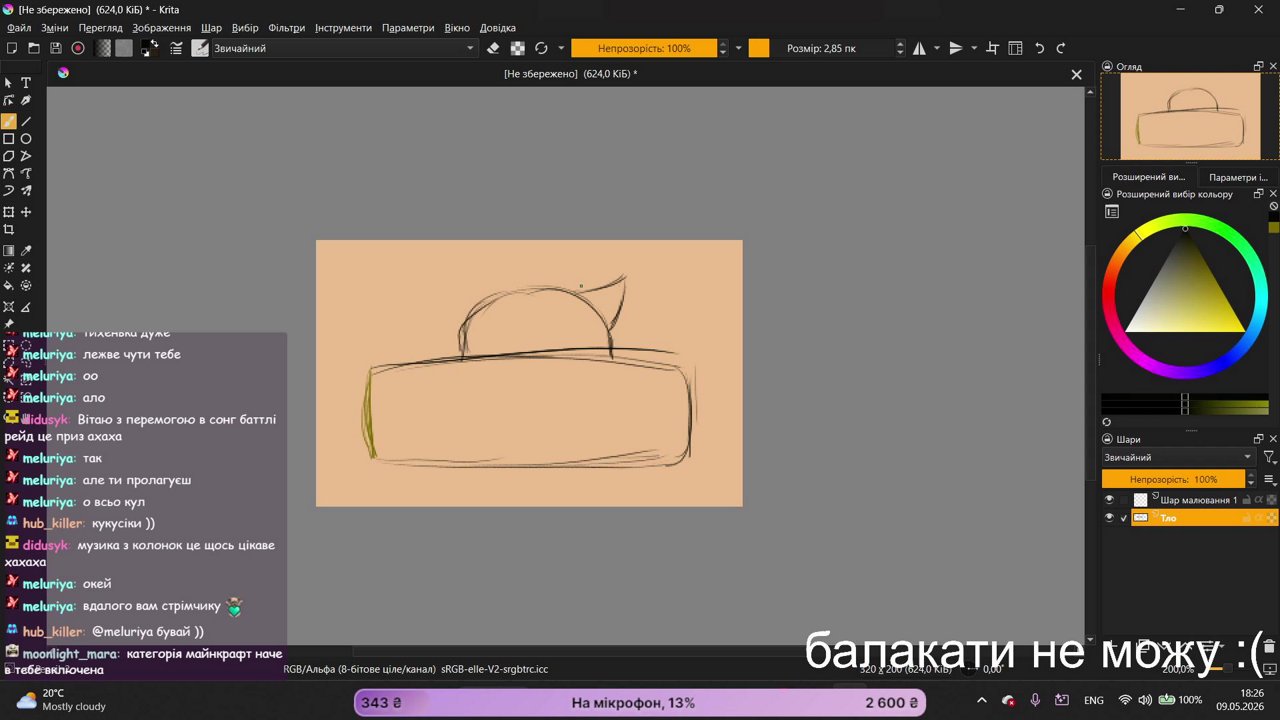Screen dimensions: 1280x720
Task: Select the freehand brush tool
Action: [x=9, y=121]
